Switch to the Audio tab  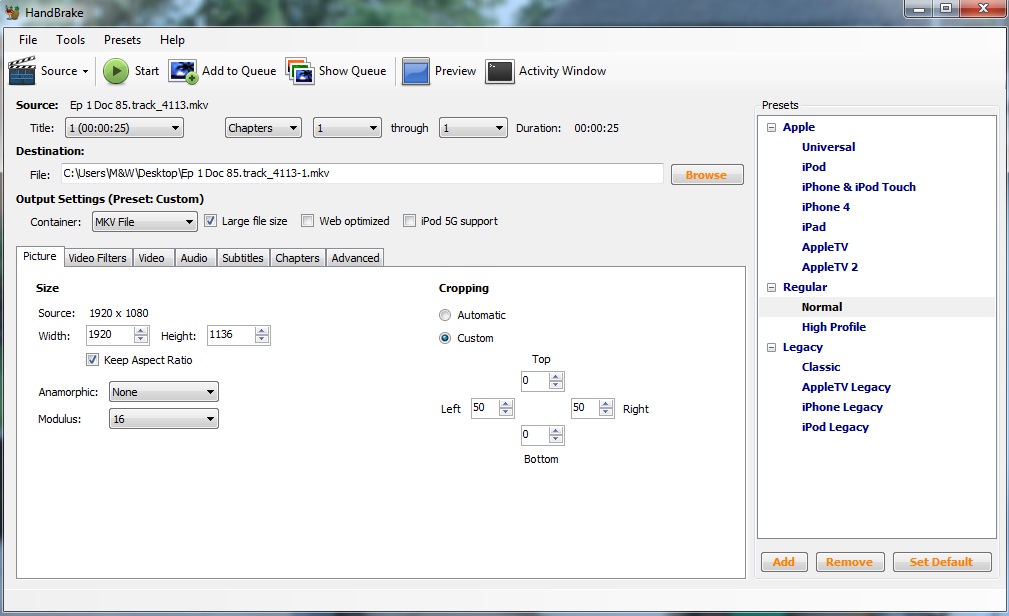[194, 258]
